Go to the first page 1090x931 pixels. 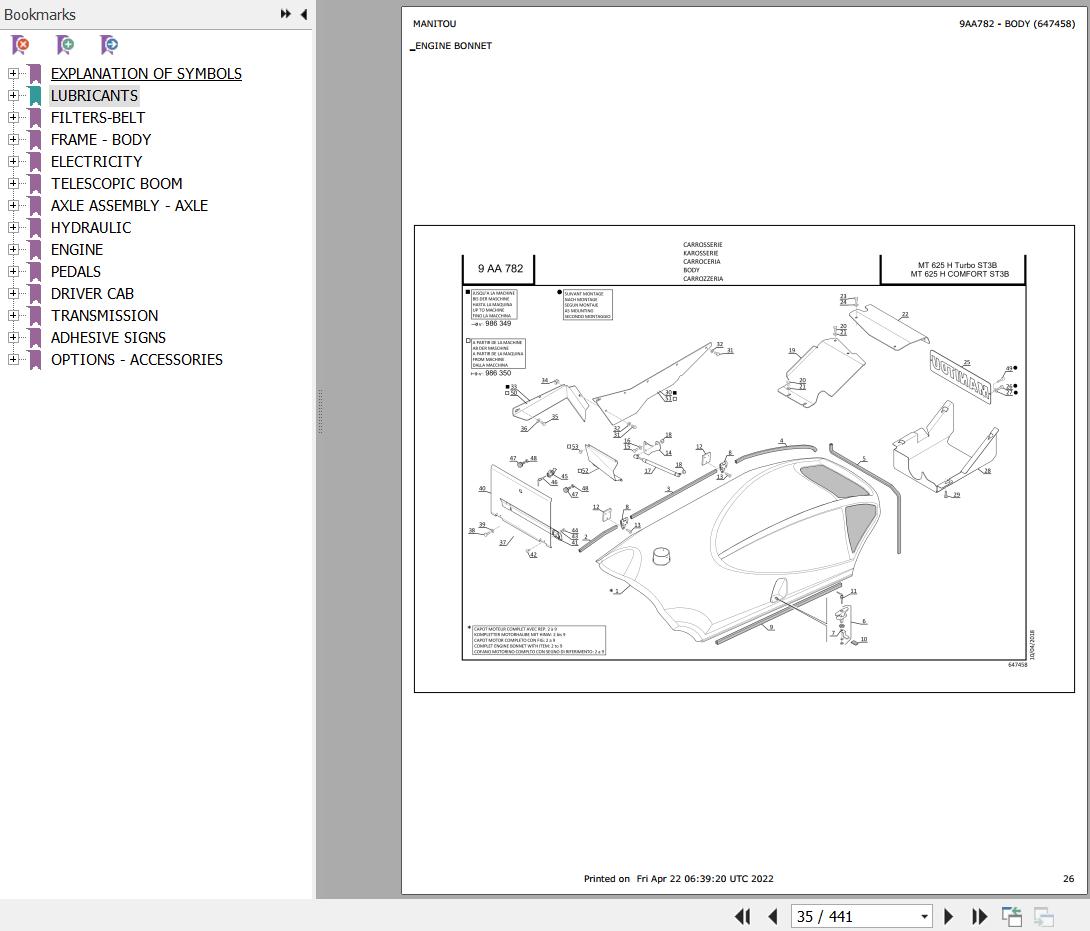click(742, 916)
